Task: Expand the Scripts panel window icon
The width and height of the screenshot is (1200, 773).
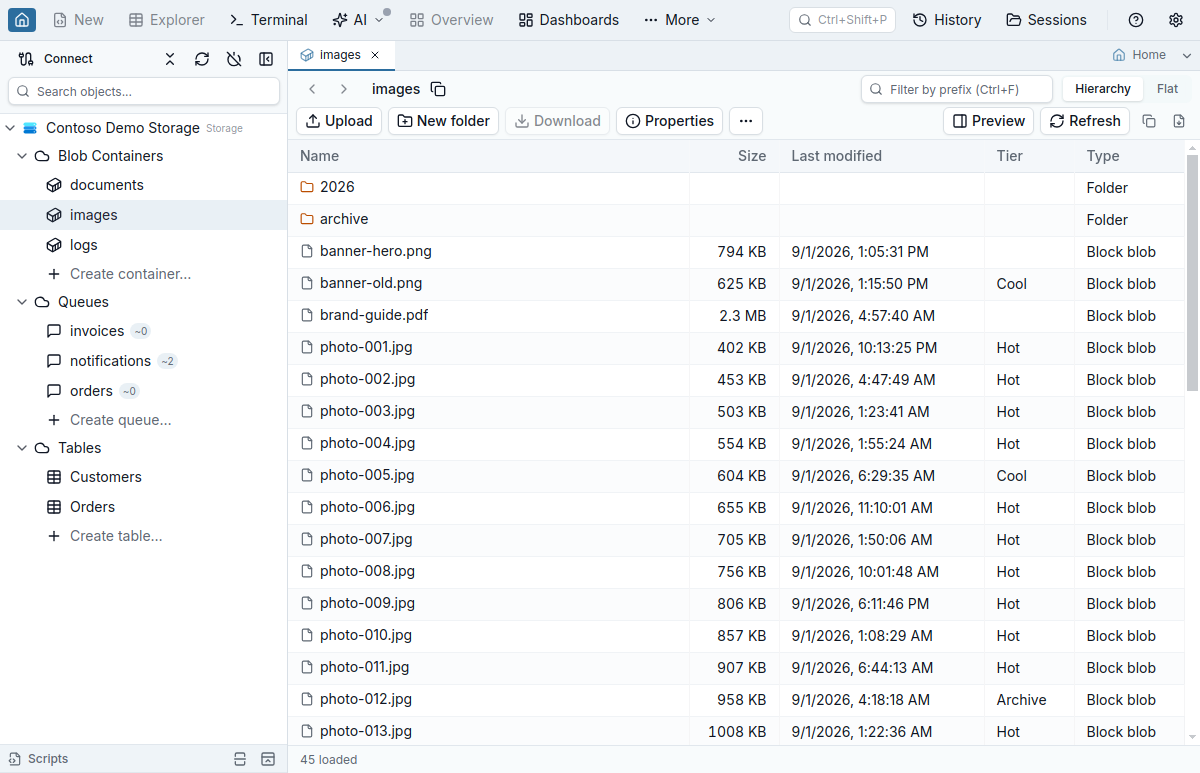Action: 267,759
